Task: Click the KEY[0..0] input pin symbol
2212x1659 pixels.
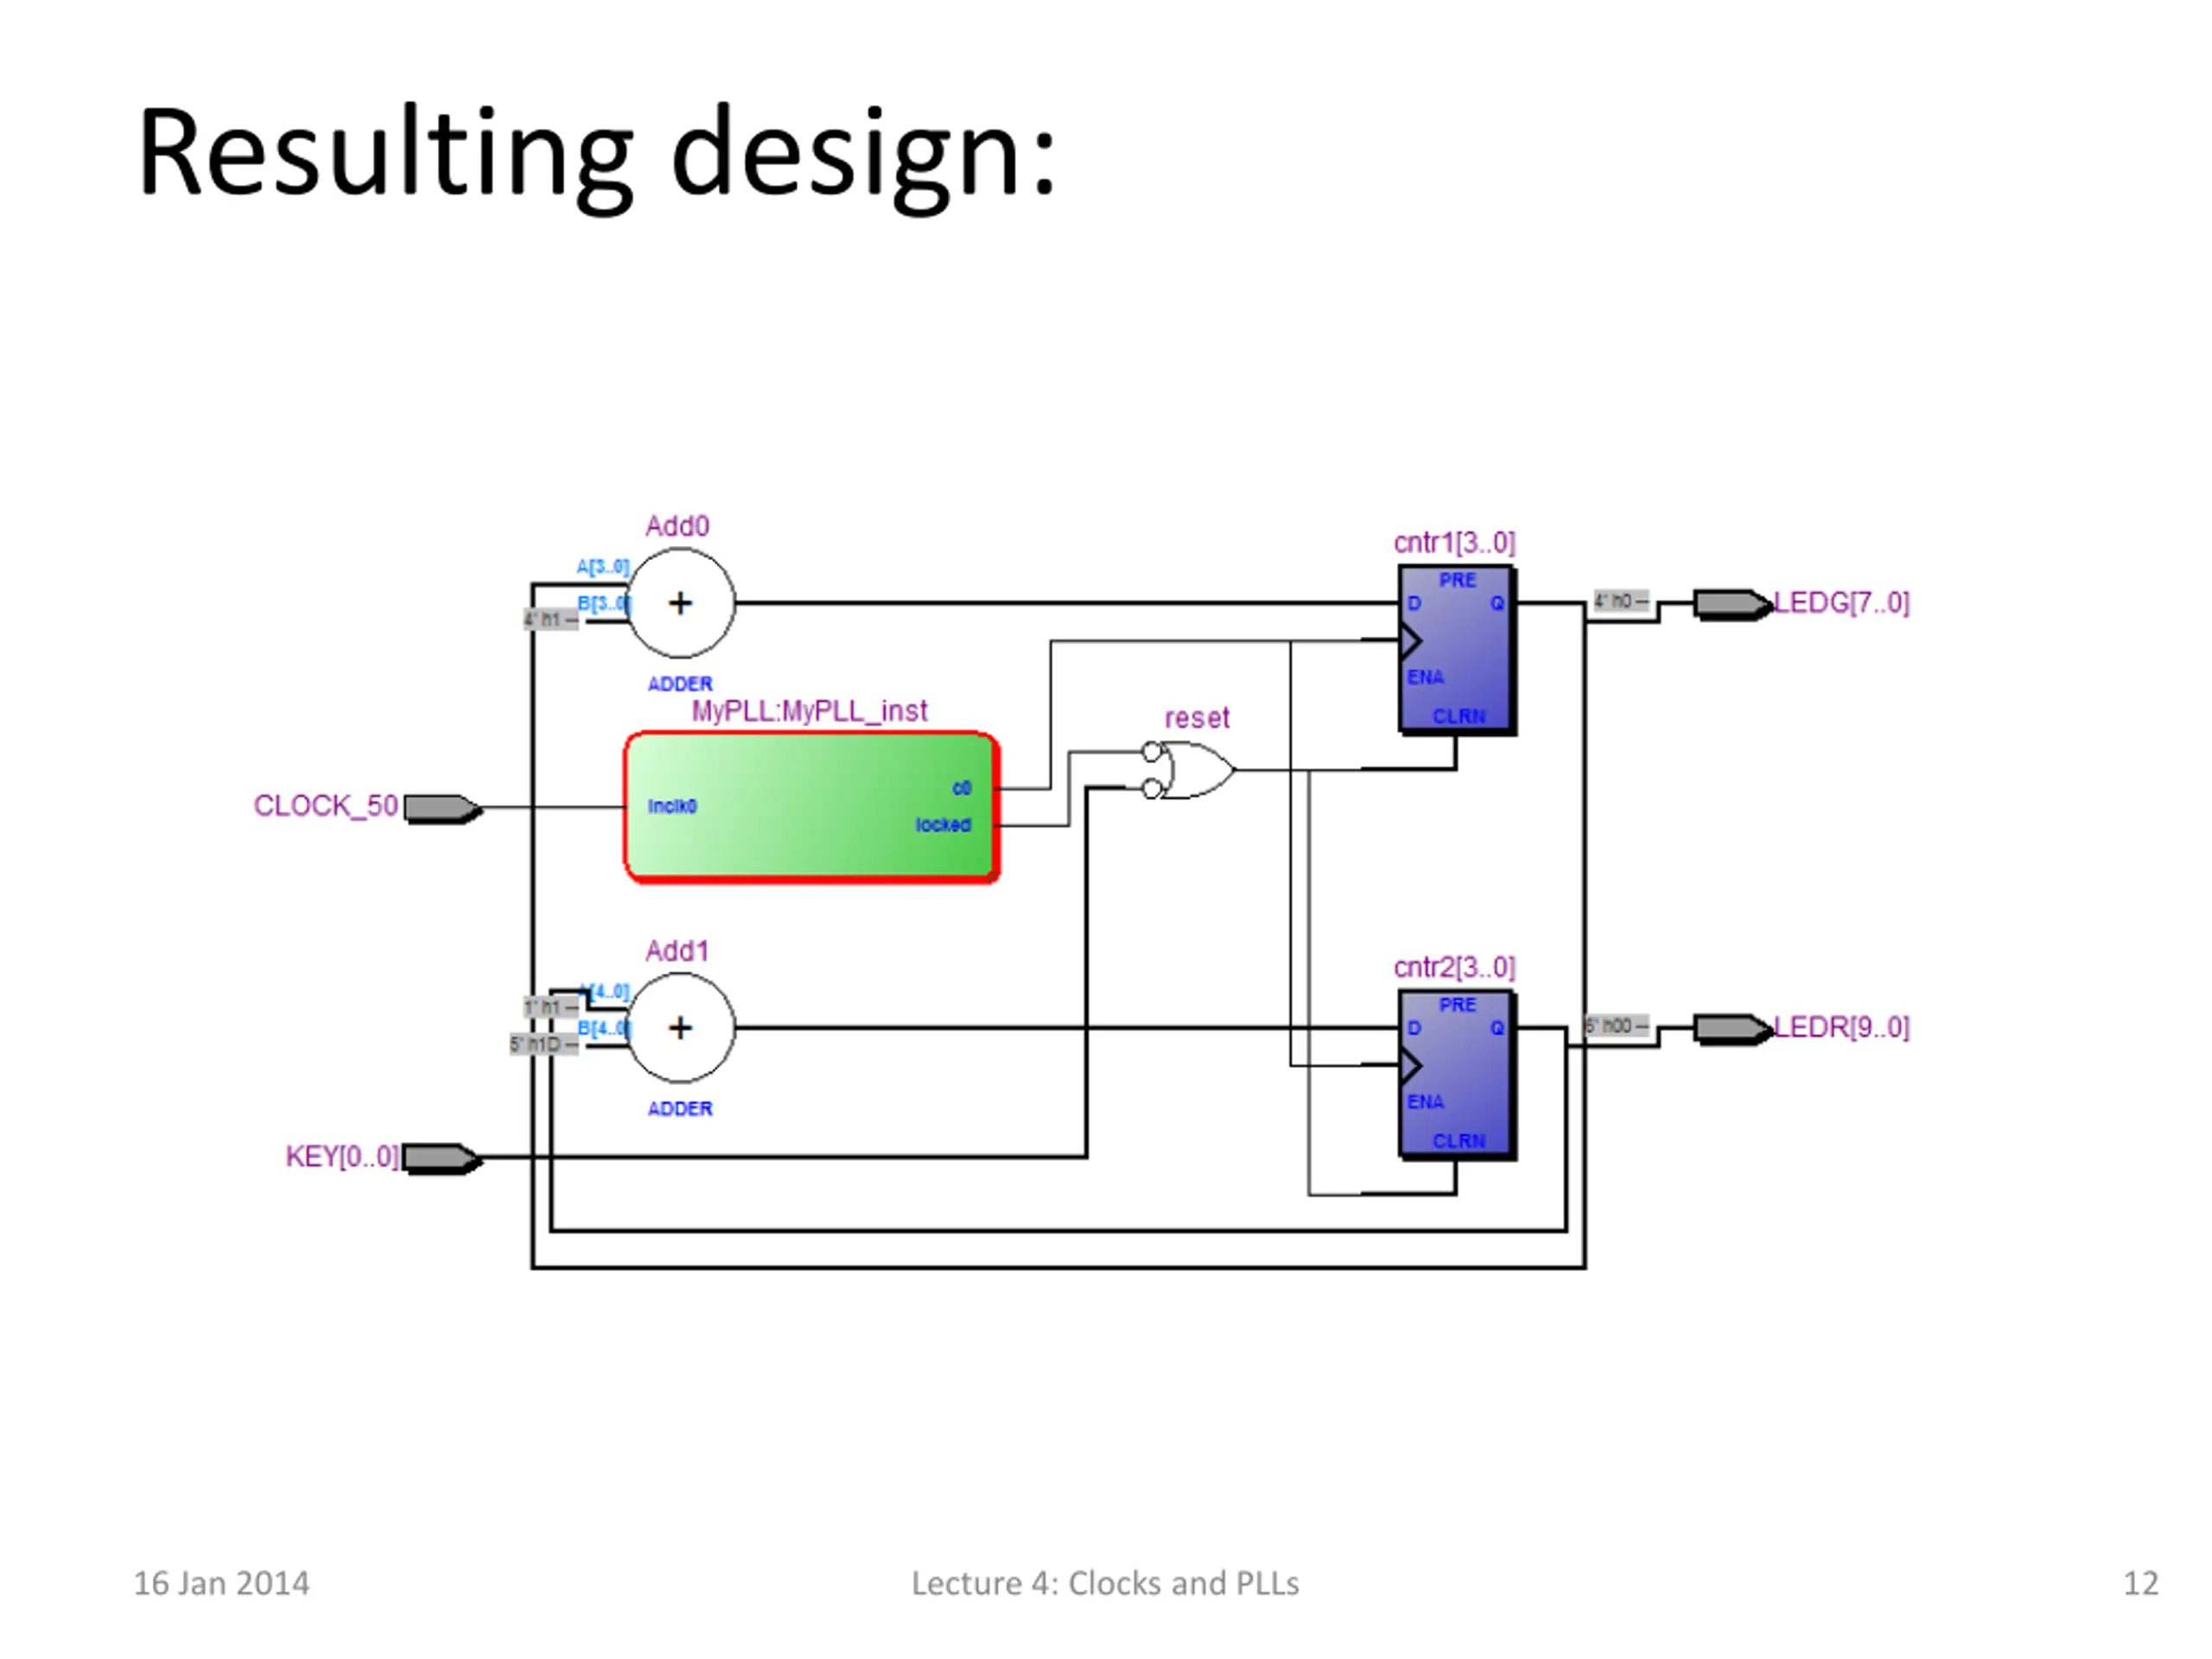Action: tap(443, 1159)
